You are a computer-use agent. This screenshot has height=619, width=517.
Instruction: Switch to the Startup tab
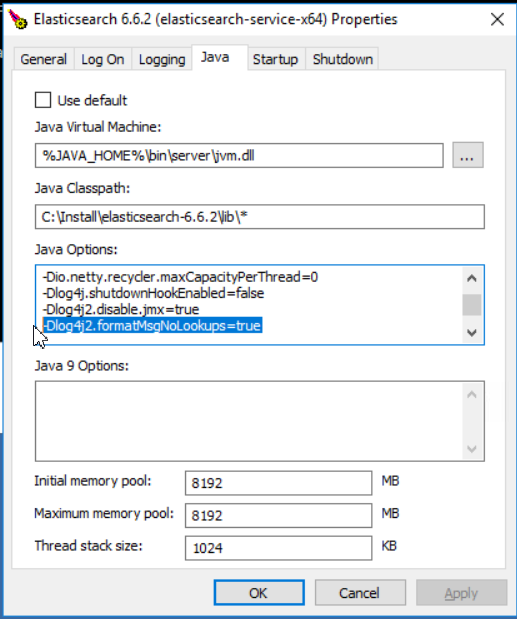275,59
